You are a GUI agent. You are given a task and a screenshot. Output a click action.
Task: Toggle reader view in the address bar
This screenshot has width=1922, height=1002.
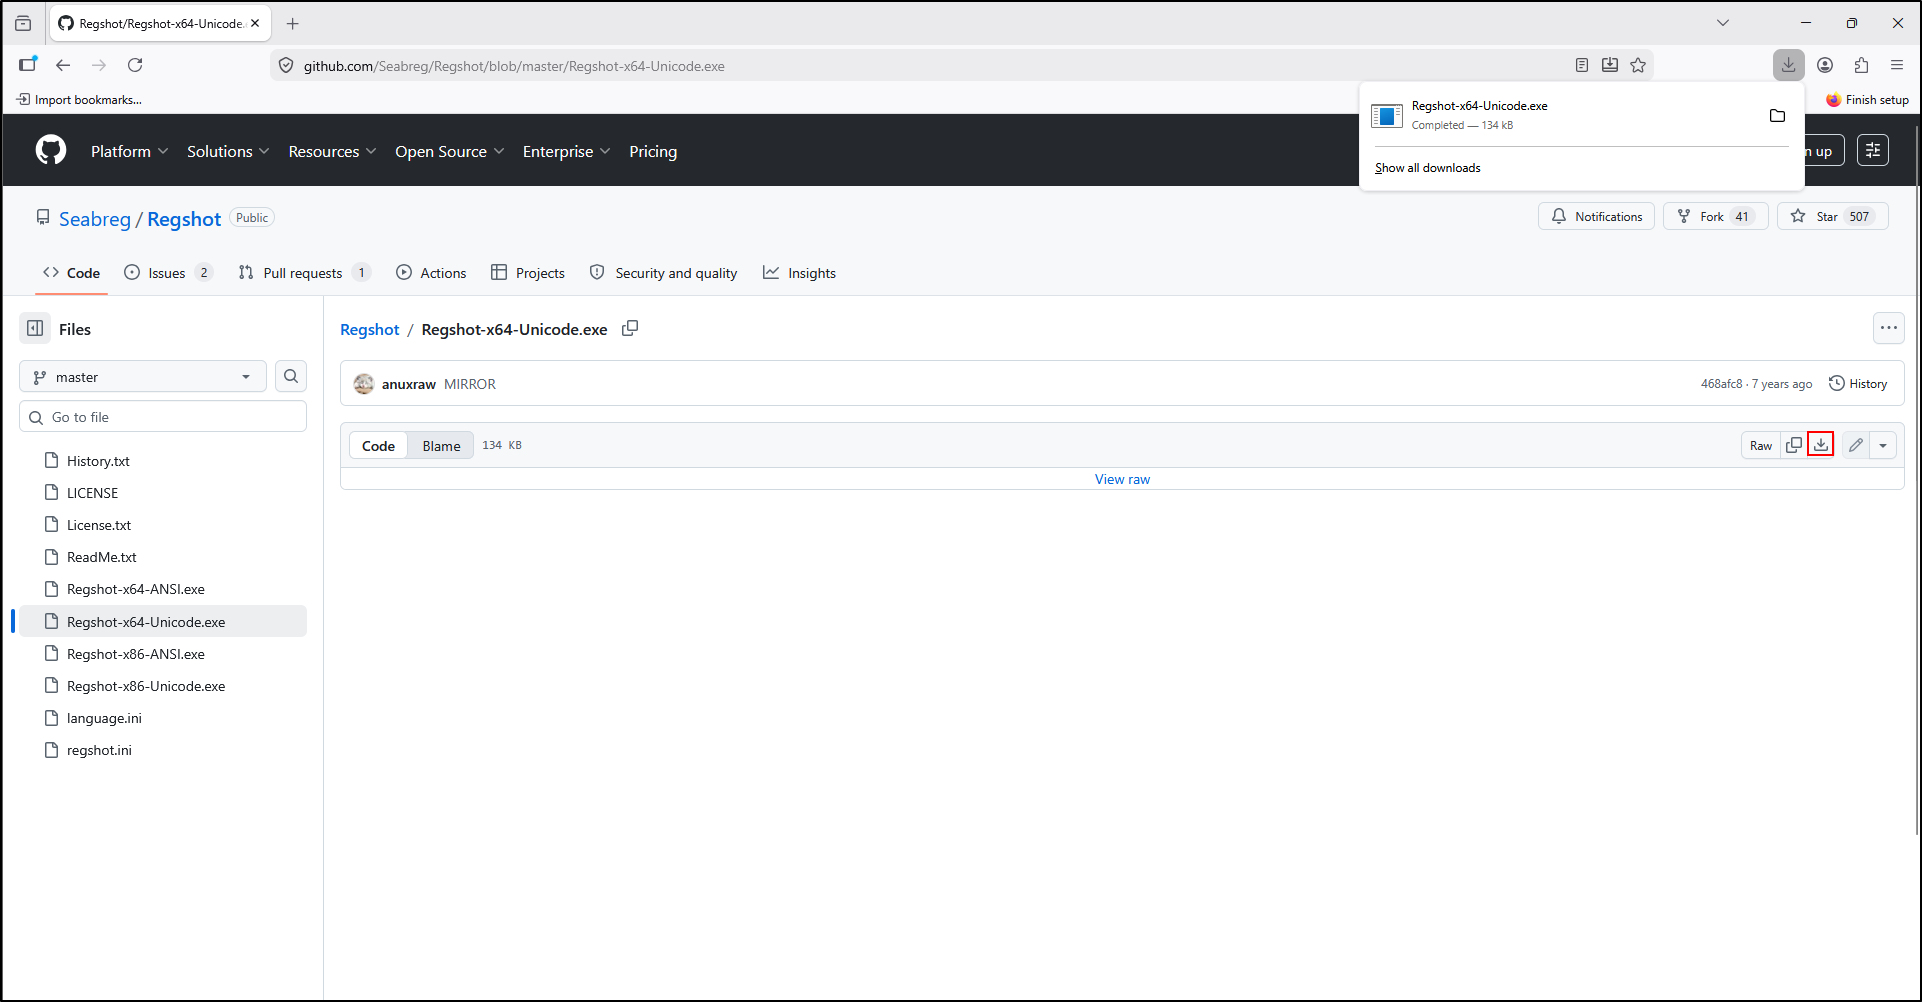pyautogui.click(x=1582, y=65)
